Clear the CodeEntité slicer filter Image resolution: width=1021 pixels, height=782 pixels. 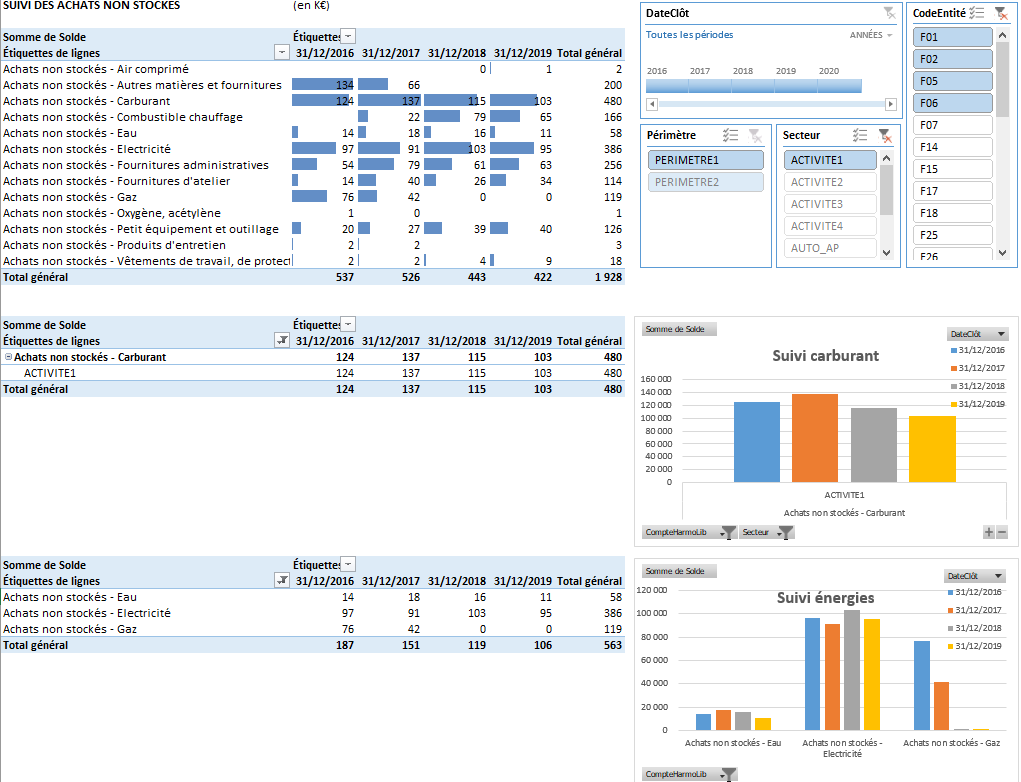click(1001, 13)
